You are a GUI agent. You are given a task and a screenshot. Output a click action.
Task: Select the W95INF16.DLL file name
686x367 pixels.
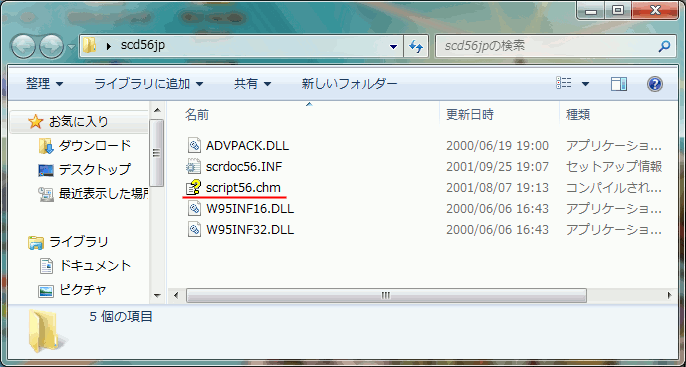[x=250, y=209]
